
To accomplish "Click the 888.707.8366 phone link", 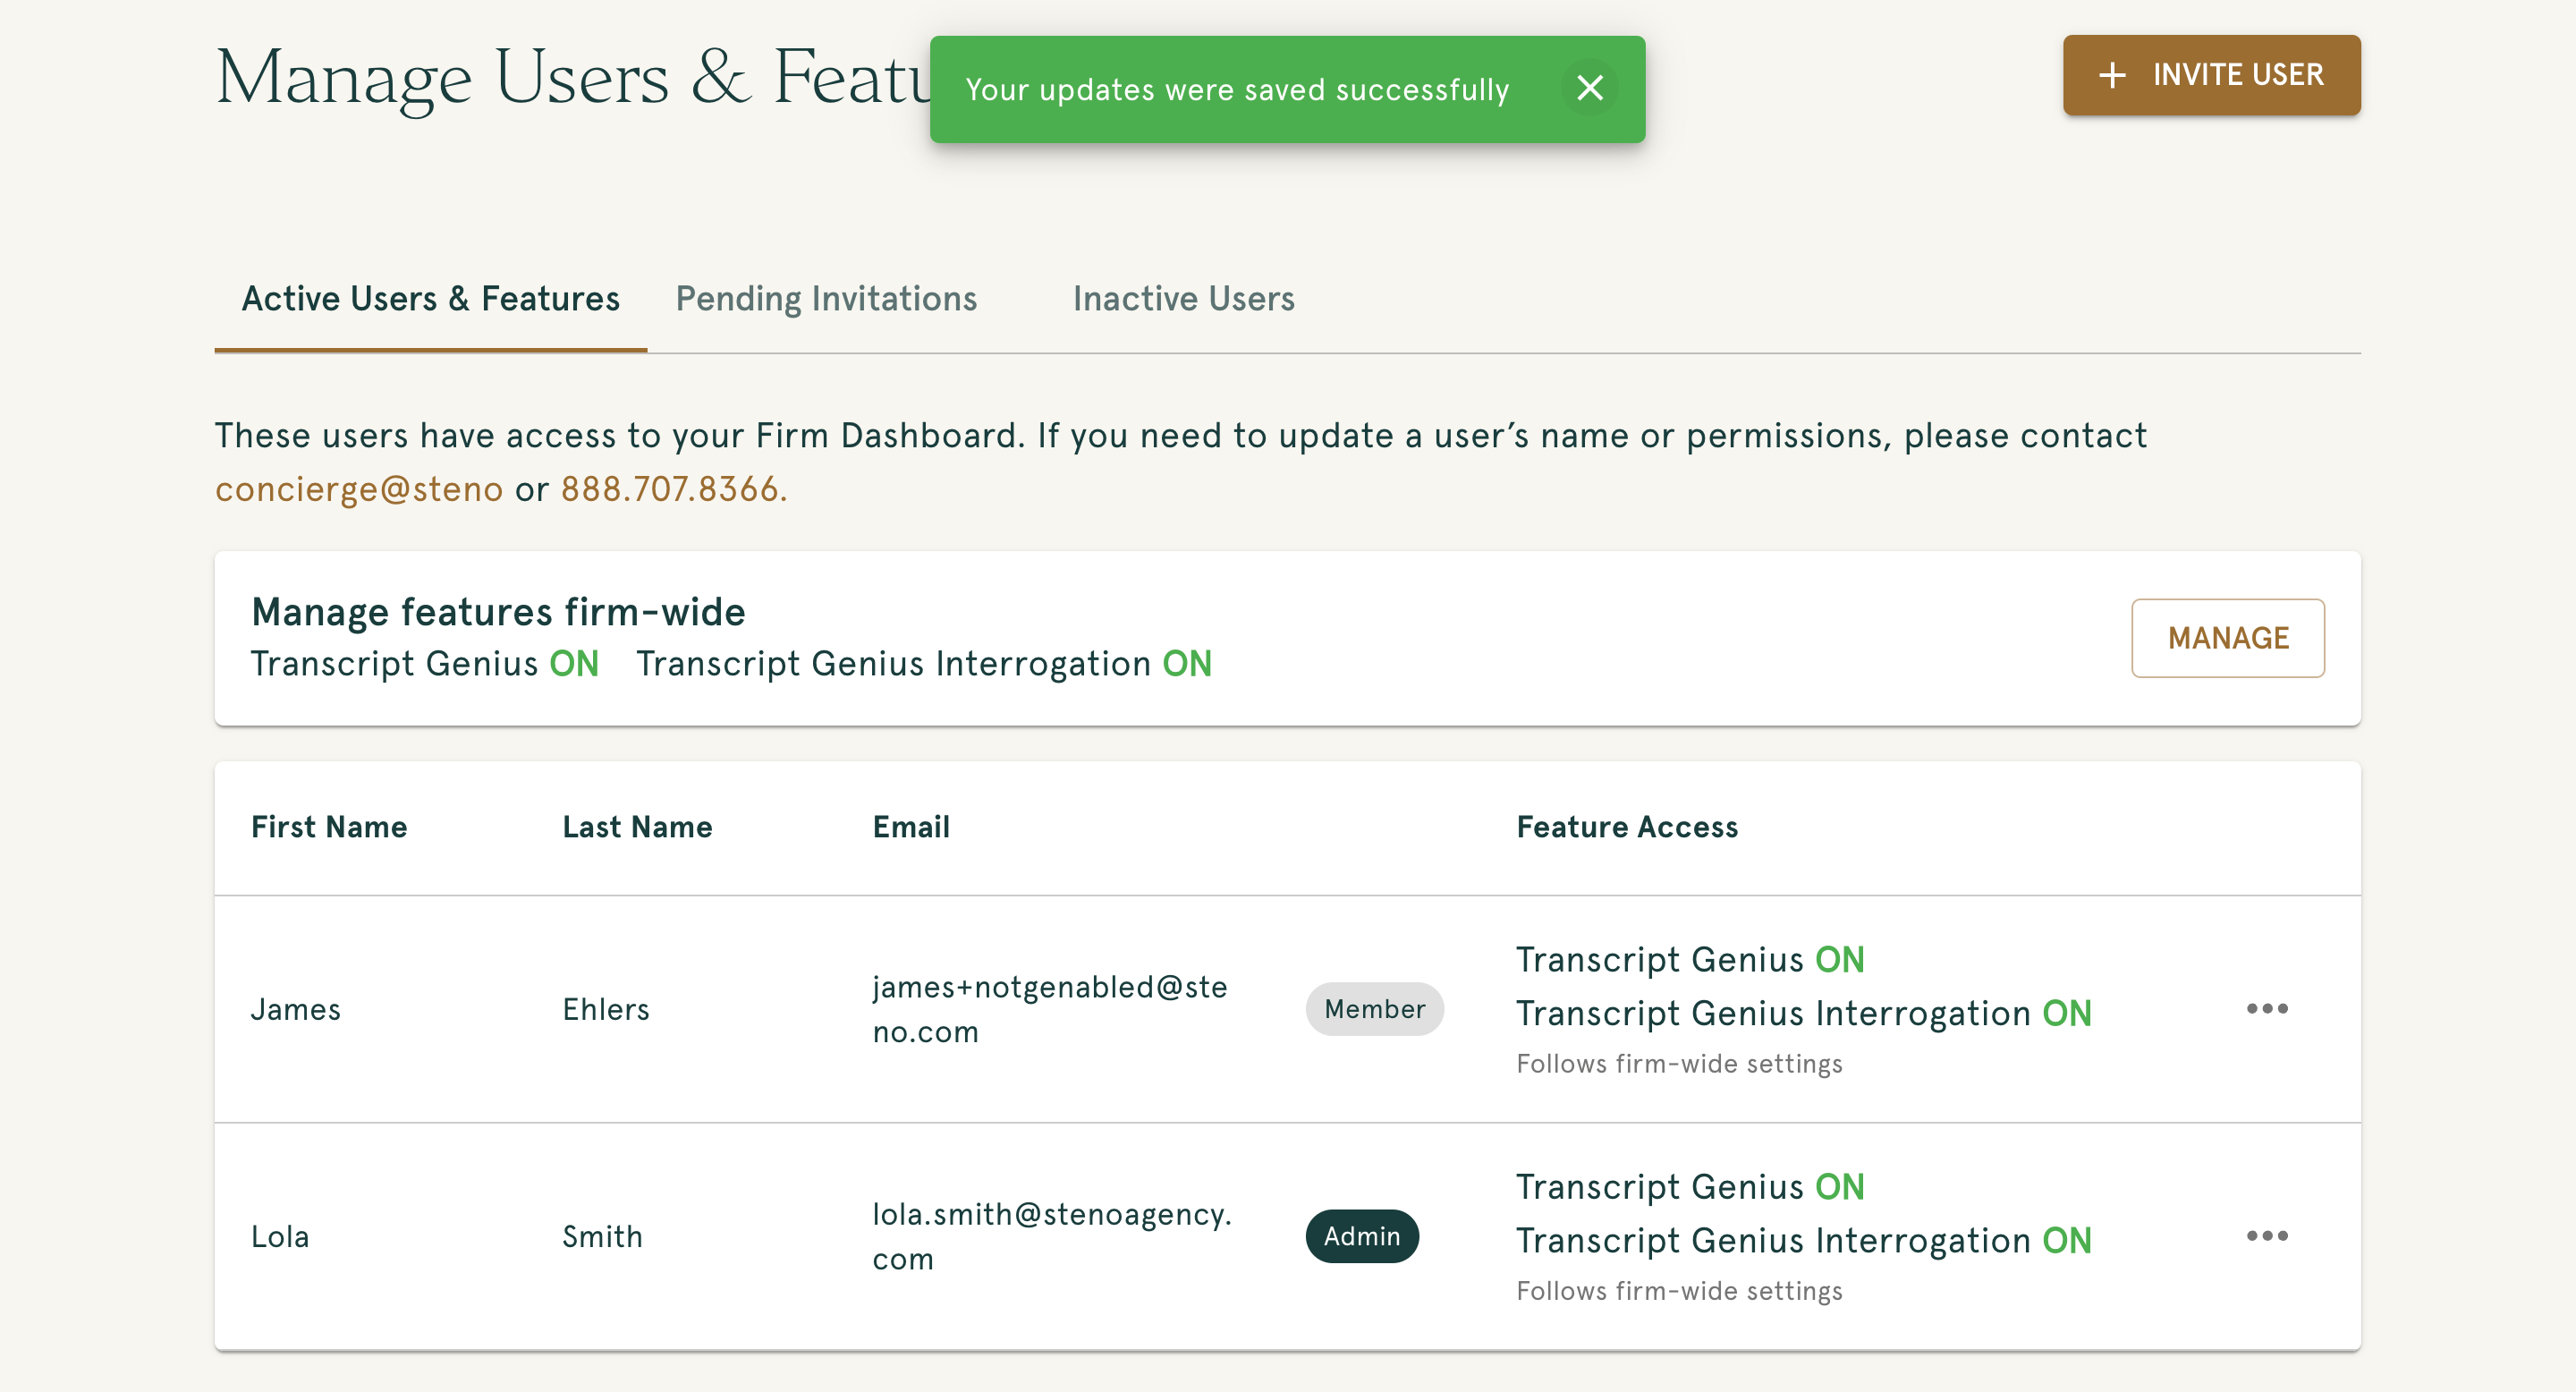I will 670,489.
